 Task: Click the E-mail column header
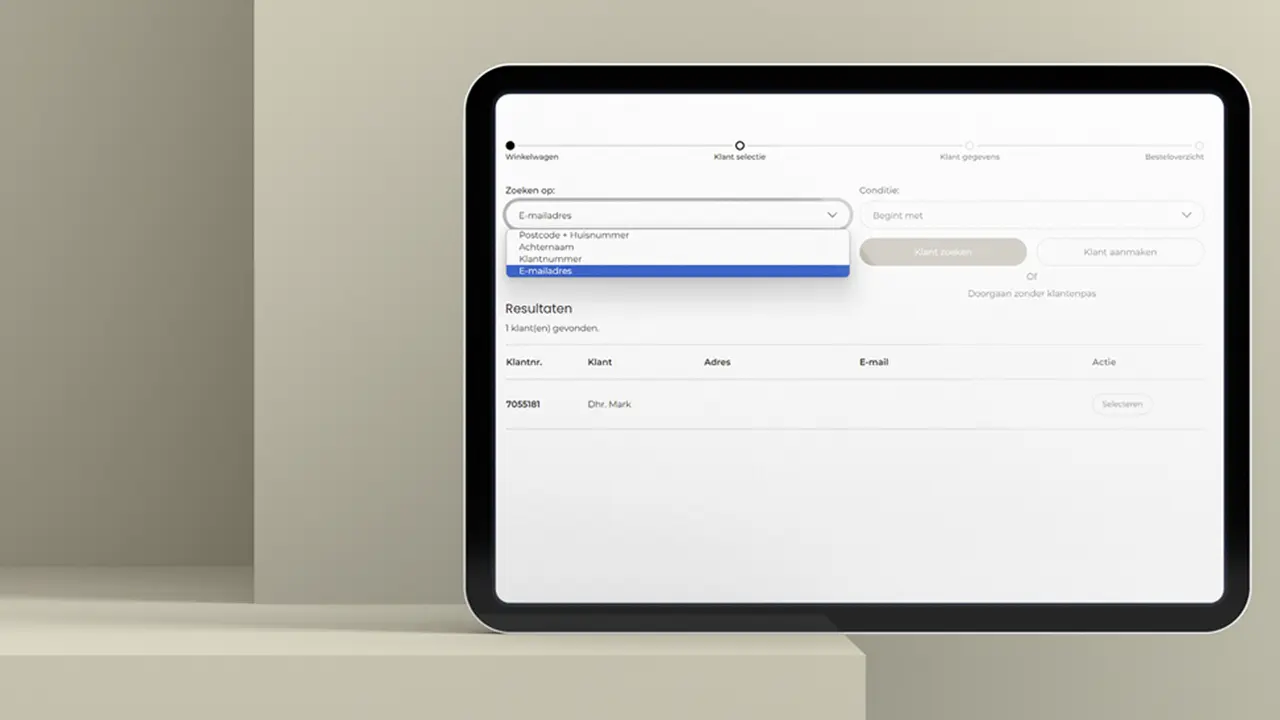pyautogui.click(x=873, y=362)
